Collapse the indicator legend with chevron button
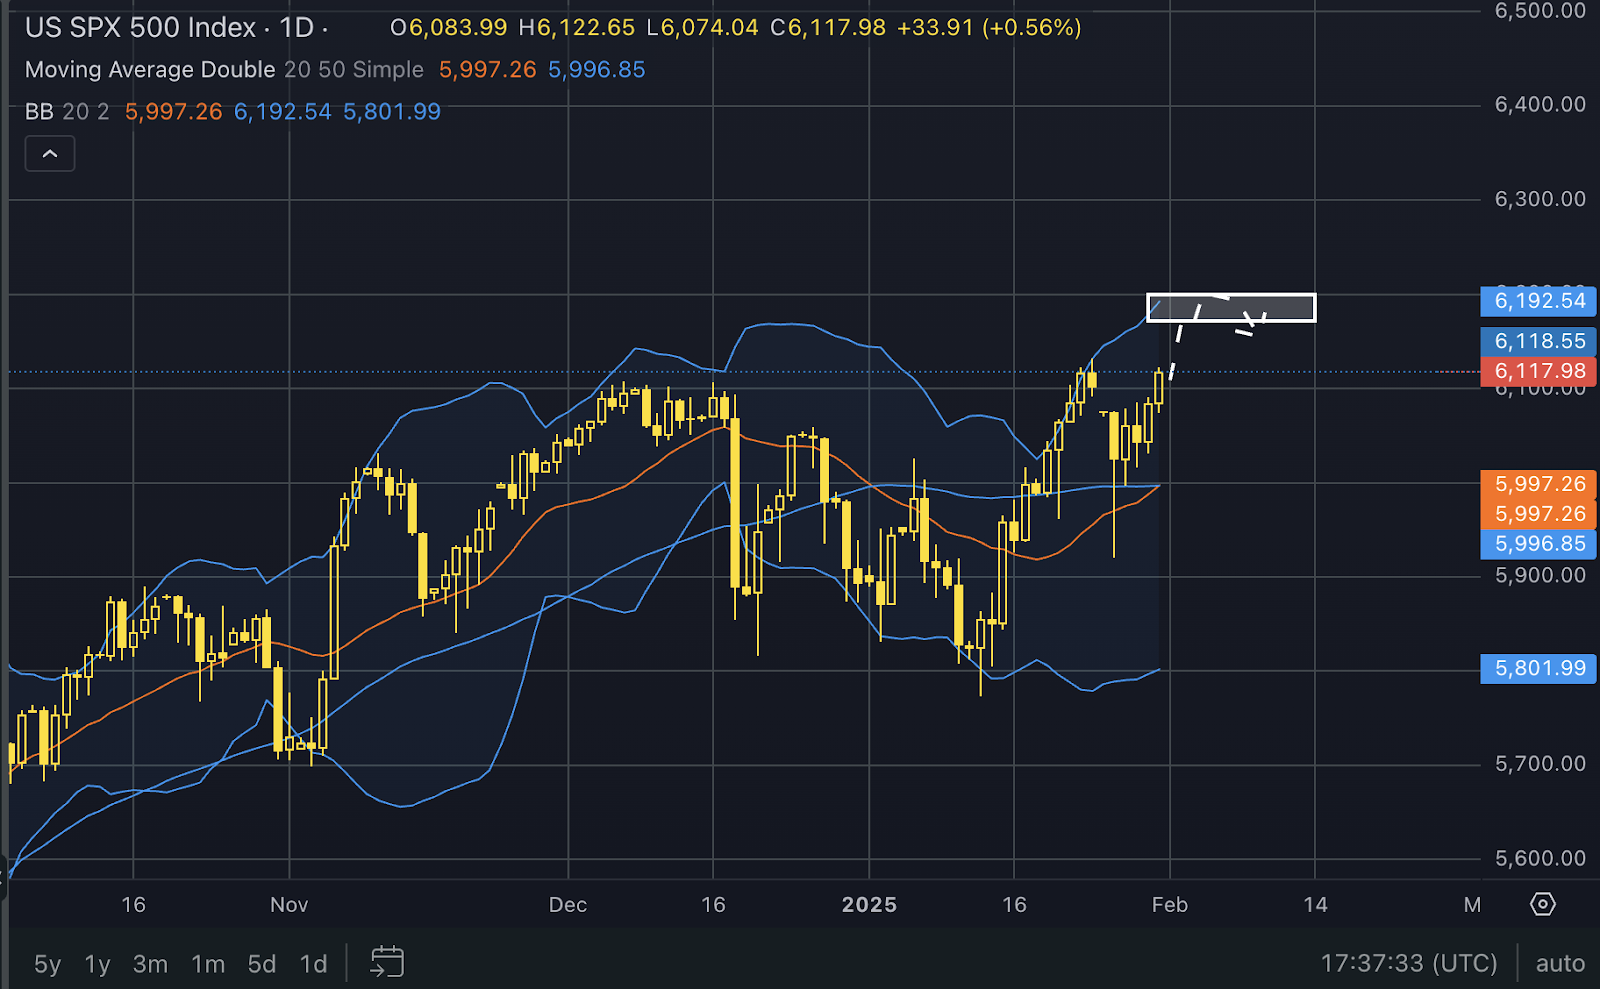The height and width of the screenshot is (989, 1600). 50,154
